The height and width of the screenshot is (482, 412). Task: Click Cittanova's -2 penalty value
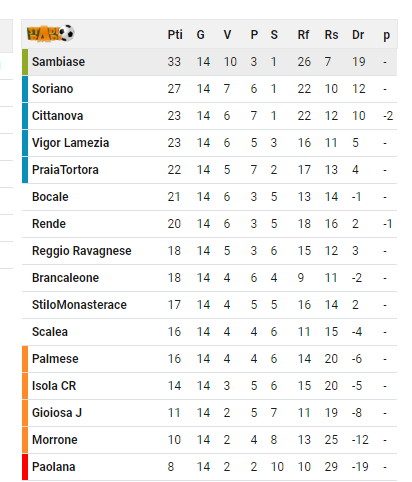(388, 116)
